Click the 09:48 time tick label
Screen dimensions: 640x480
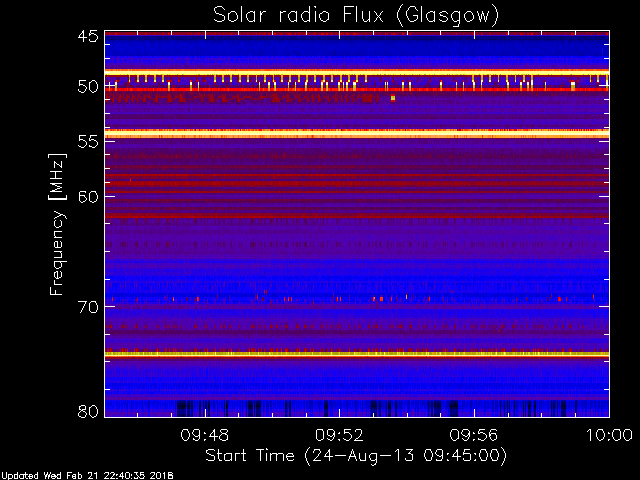tap(205, 435)
